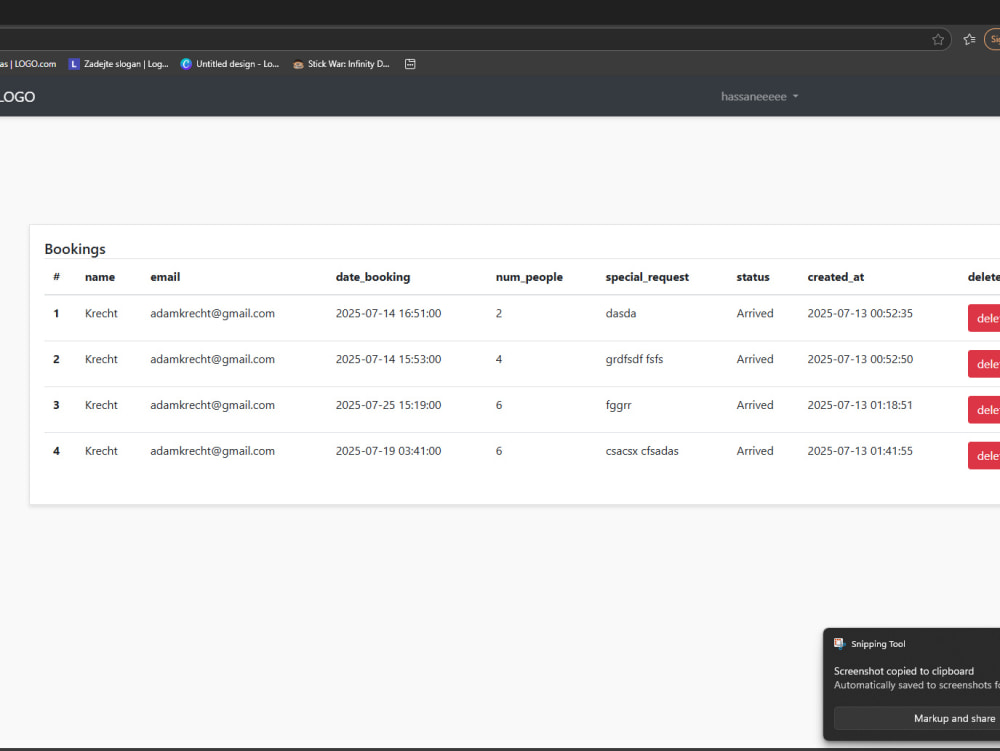
Task: Select date 2025-07-19 03:41:00 cell
Action: (x=388, y=451)
